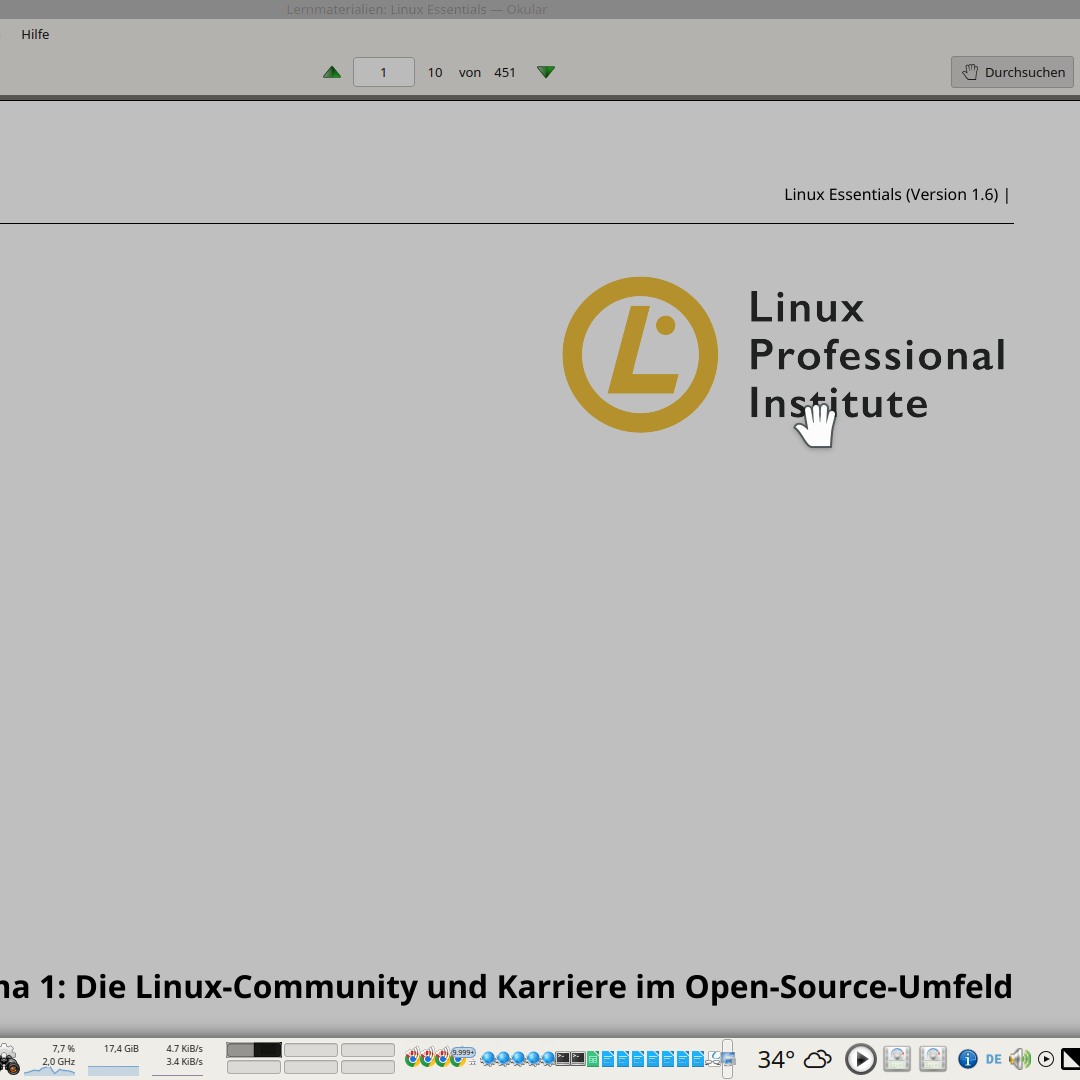Activate the Durchsuchen browse tool button

(x=1012, y=72)
